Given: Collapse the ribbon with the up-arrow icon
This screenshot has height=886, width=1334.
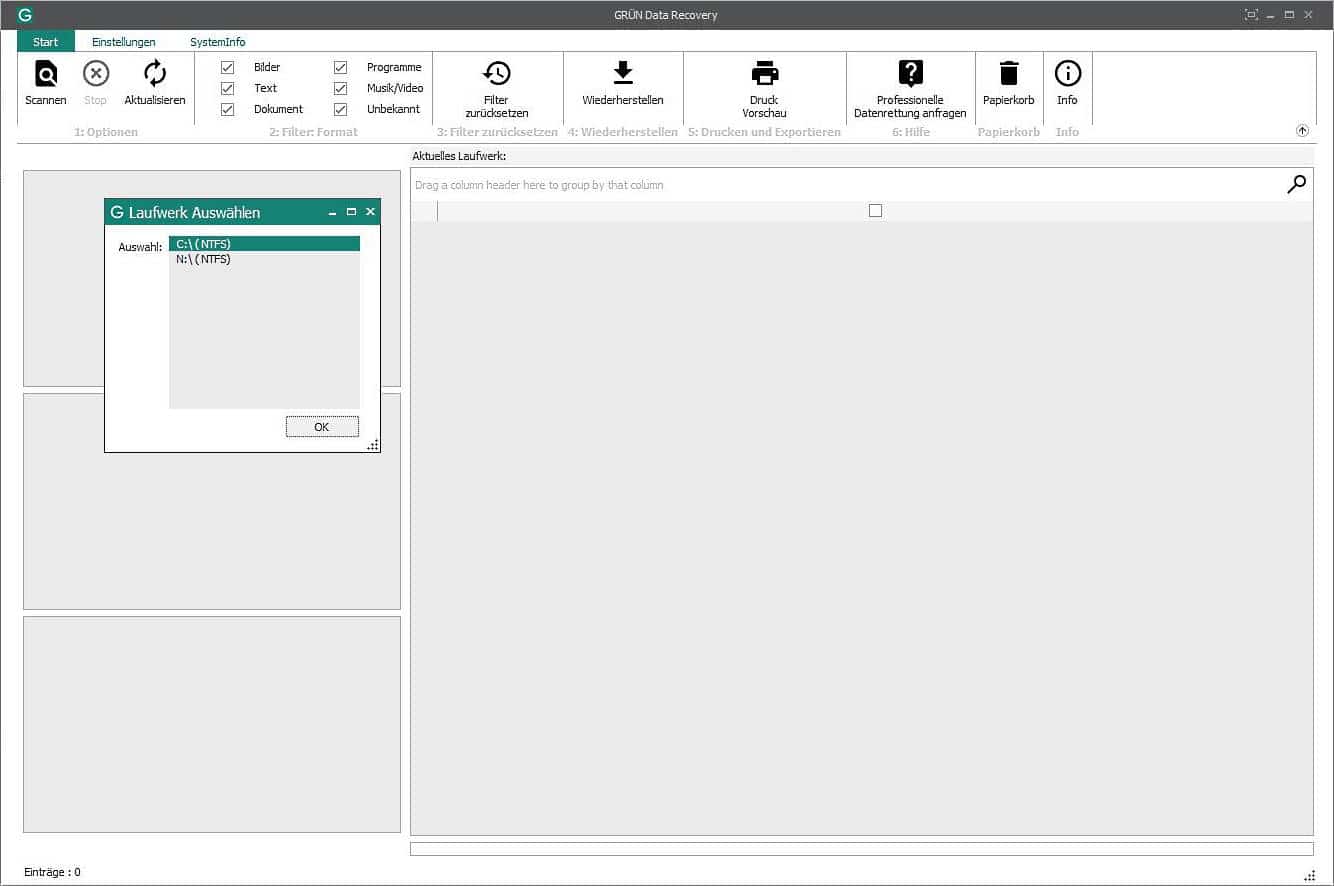Looking at the screenshot, I should pyautogui.click(x=1302, y=131).
